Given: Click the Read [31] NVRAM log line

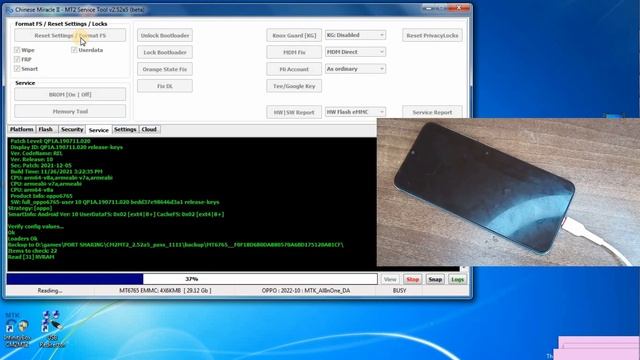Looking at the screenshot, I should [x=31, y=257].
